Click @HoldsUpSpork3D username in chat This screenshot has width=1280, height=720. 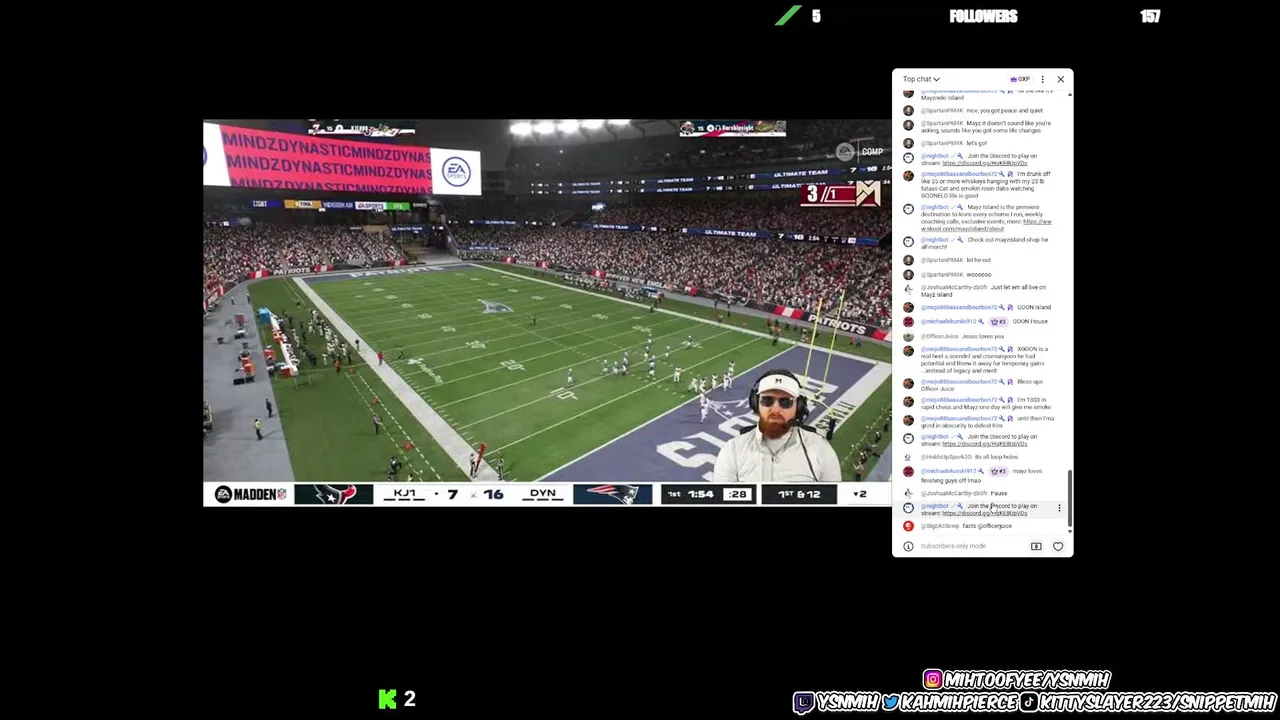(x=946, y=457)
